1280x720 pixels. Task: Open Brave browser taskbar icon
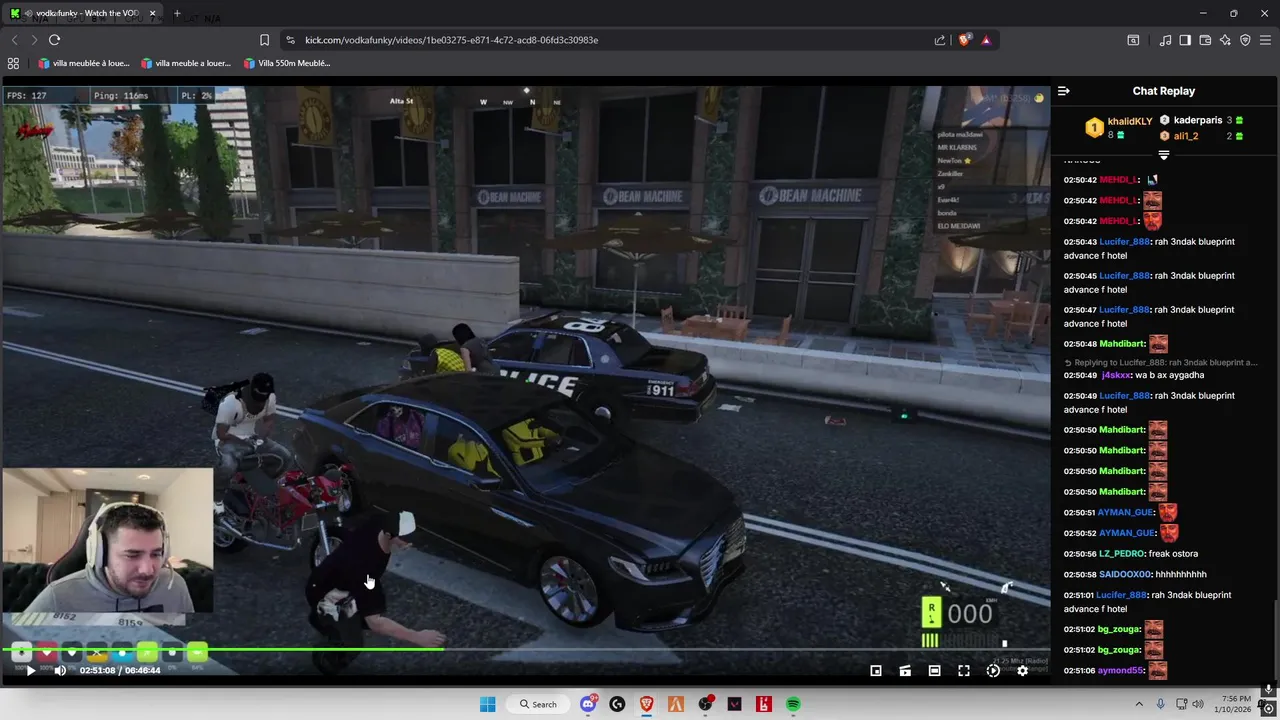[646, 704]
